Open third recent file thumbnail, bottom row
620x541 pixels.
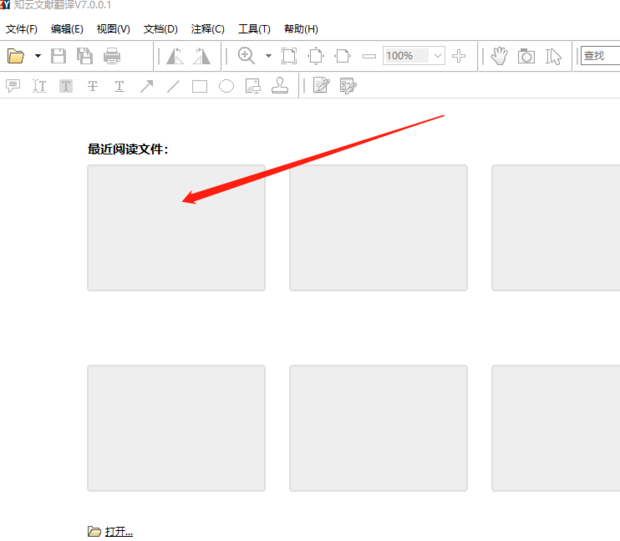[556, 428]
